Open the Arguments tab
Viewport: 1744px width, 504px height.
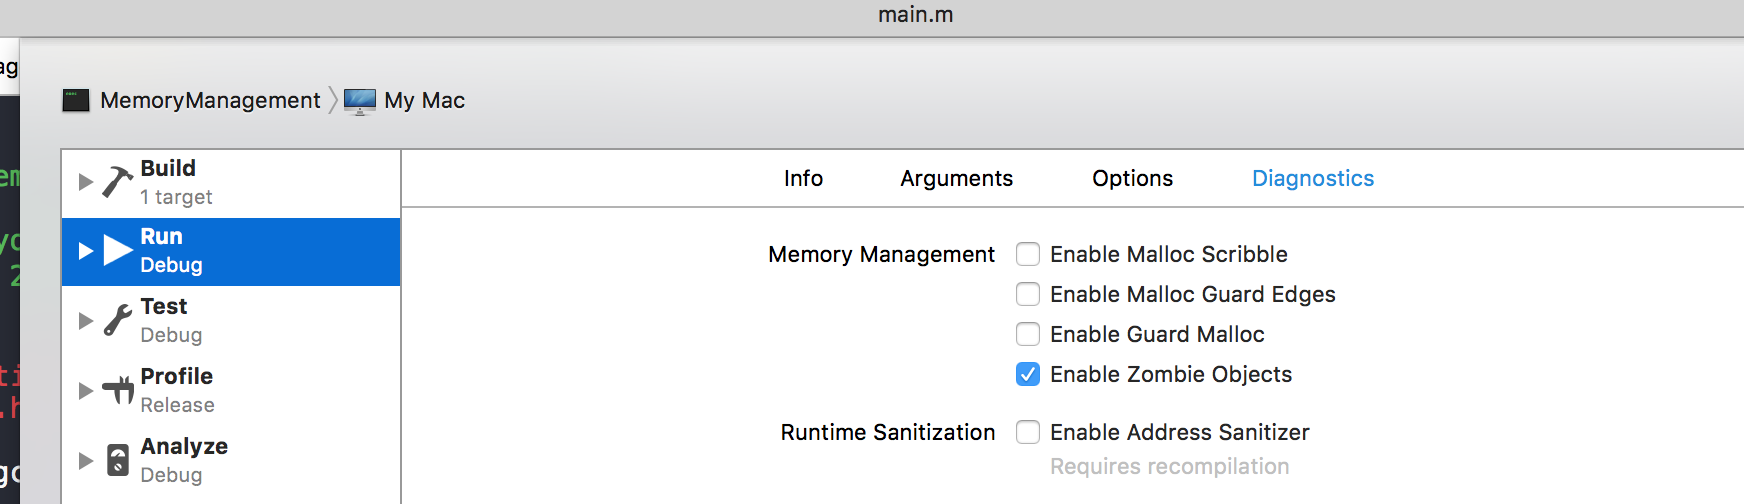(956, 178)
